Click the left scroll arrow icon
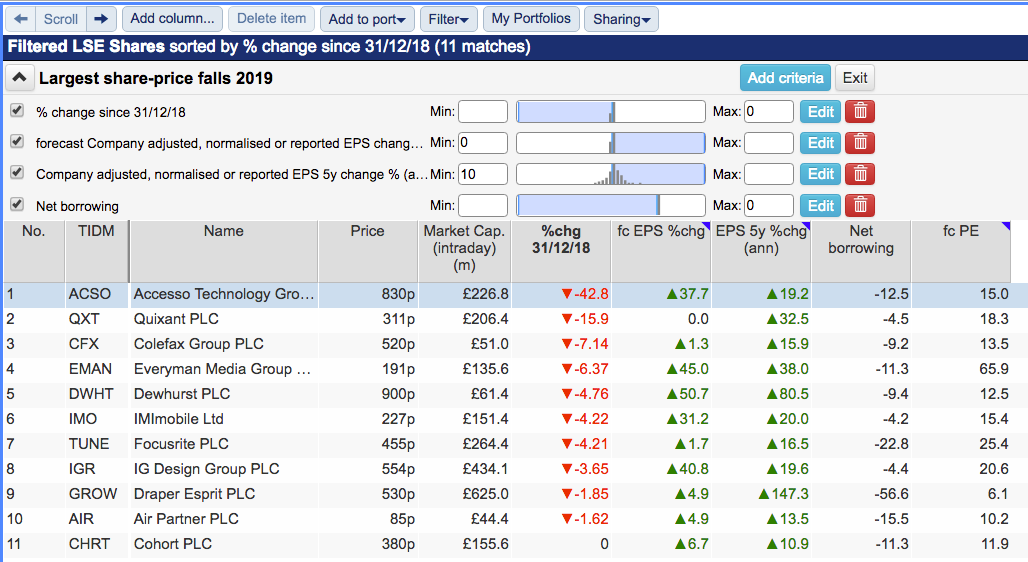 21,19
